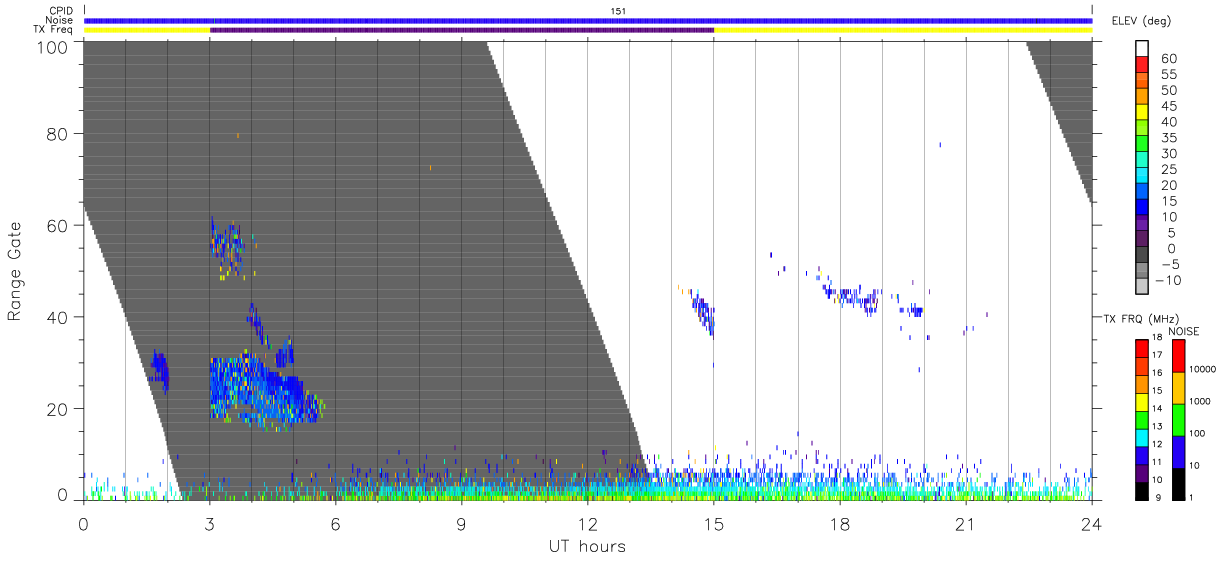The image size is (1228, 567).
Task: Click the '40' tick on Range Gate axis
Action: click(x=58, y=317)
